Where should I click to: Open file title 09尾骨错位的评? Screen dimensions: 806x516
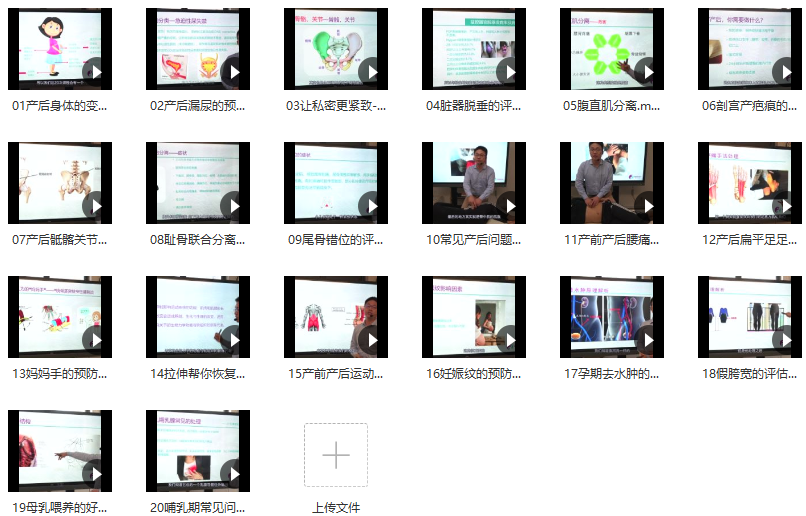(x=336, y=239)
